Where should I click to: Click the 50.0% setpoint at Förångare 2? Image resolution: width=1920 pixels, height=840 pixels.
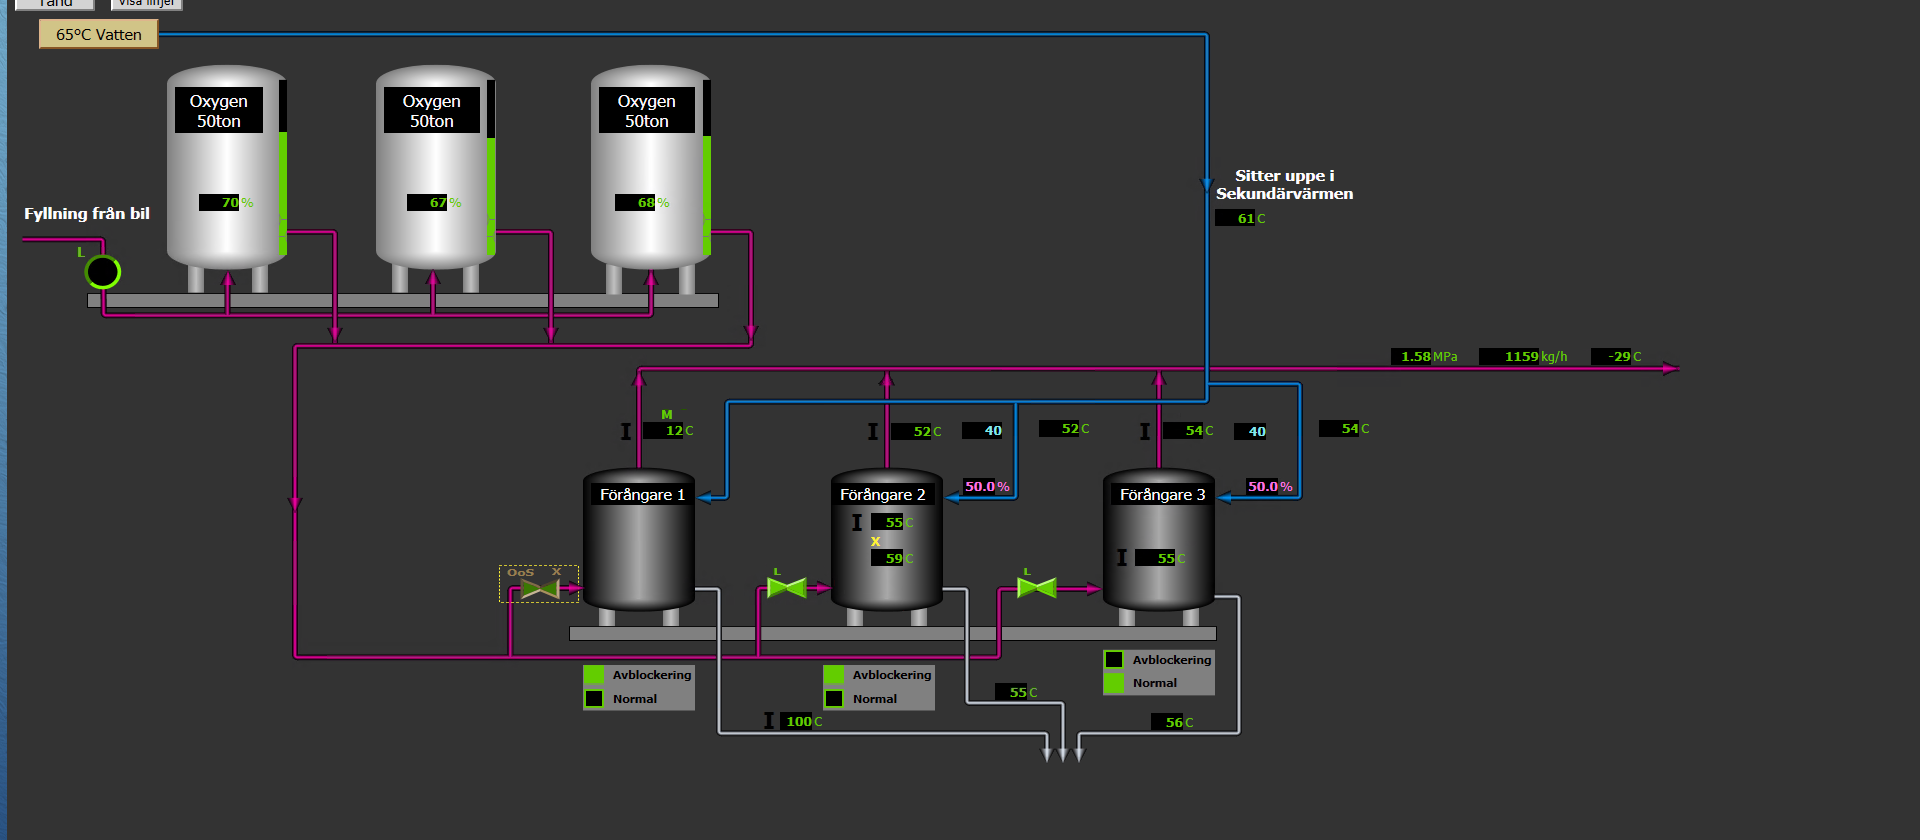coord(986,487)
